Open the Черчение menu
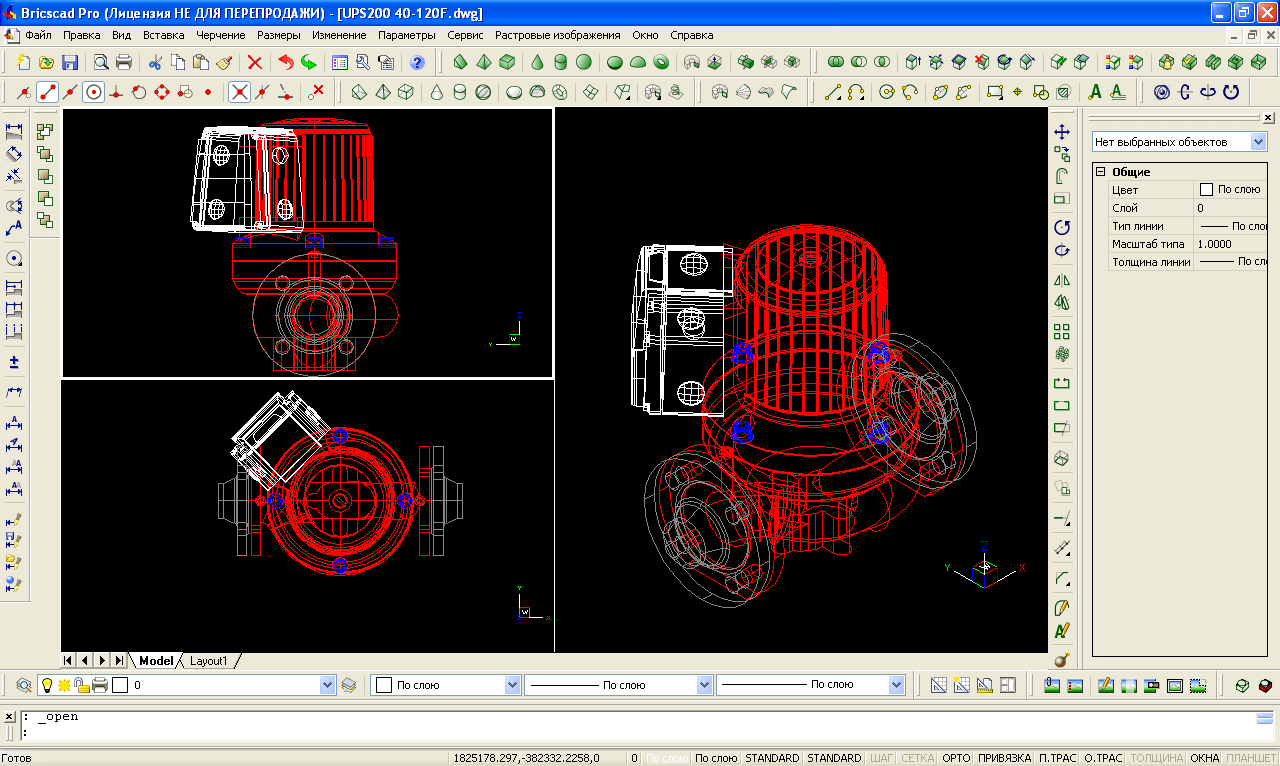 pyautogui.click(x=220, y=35)
